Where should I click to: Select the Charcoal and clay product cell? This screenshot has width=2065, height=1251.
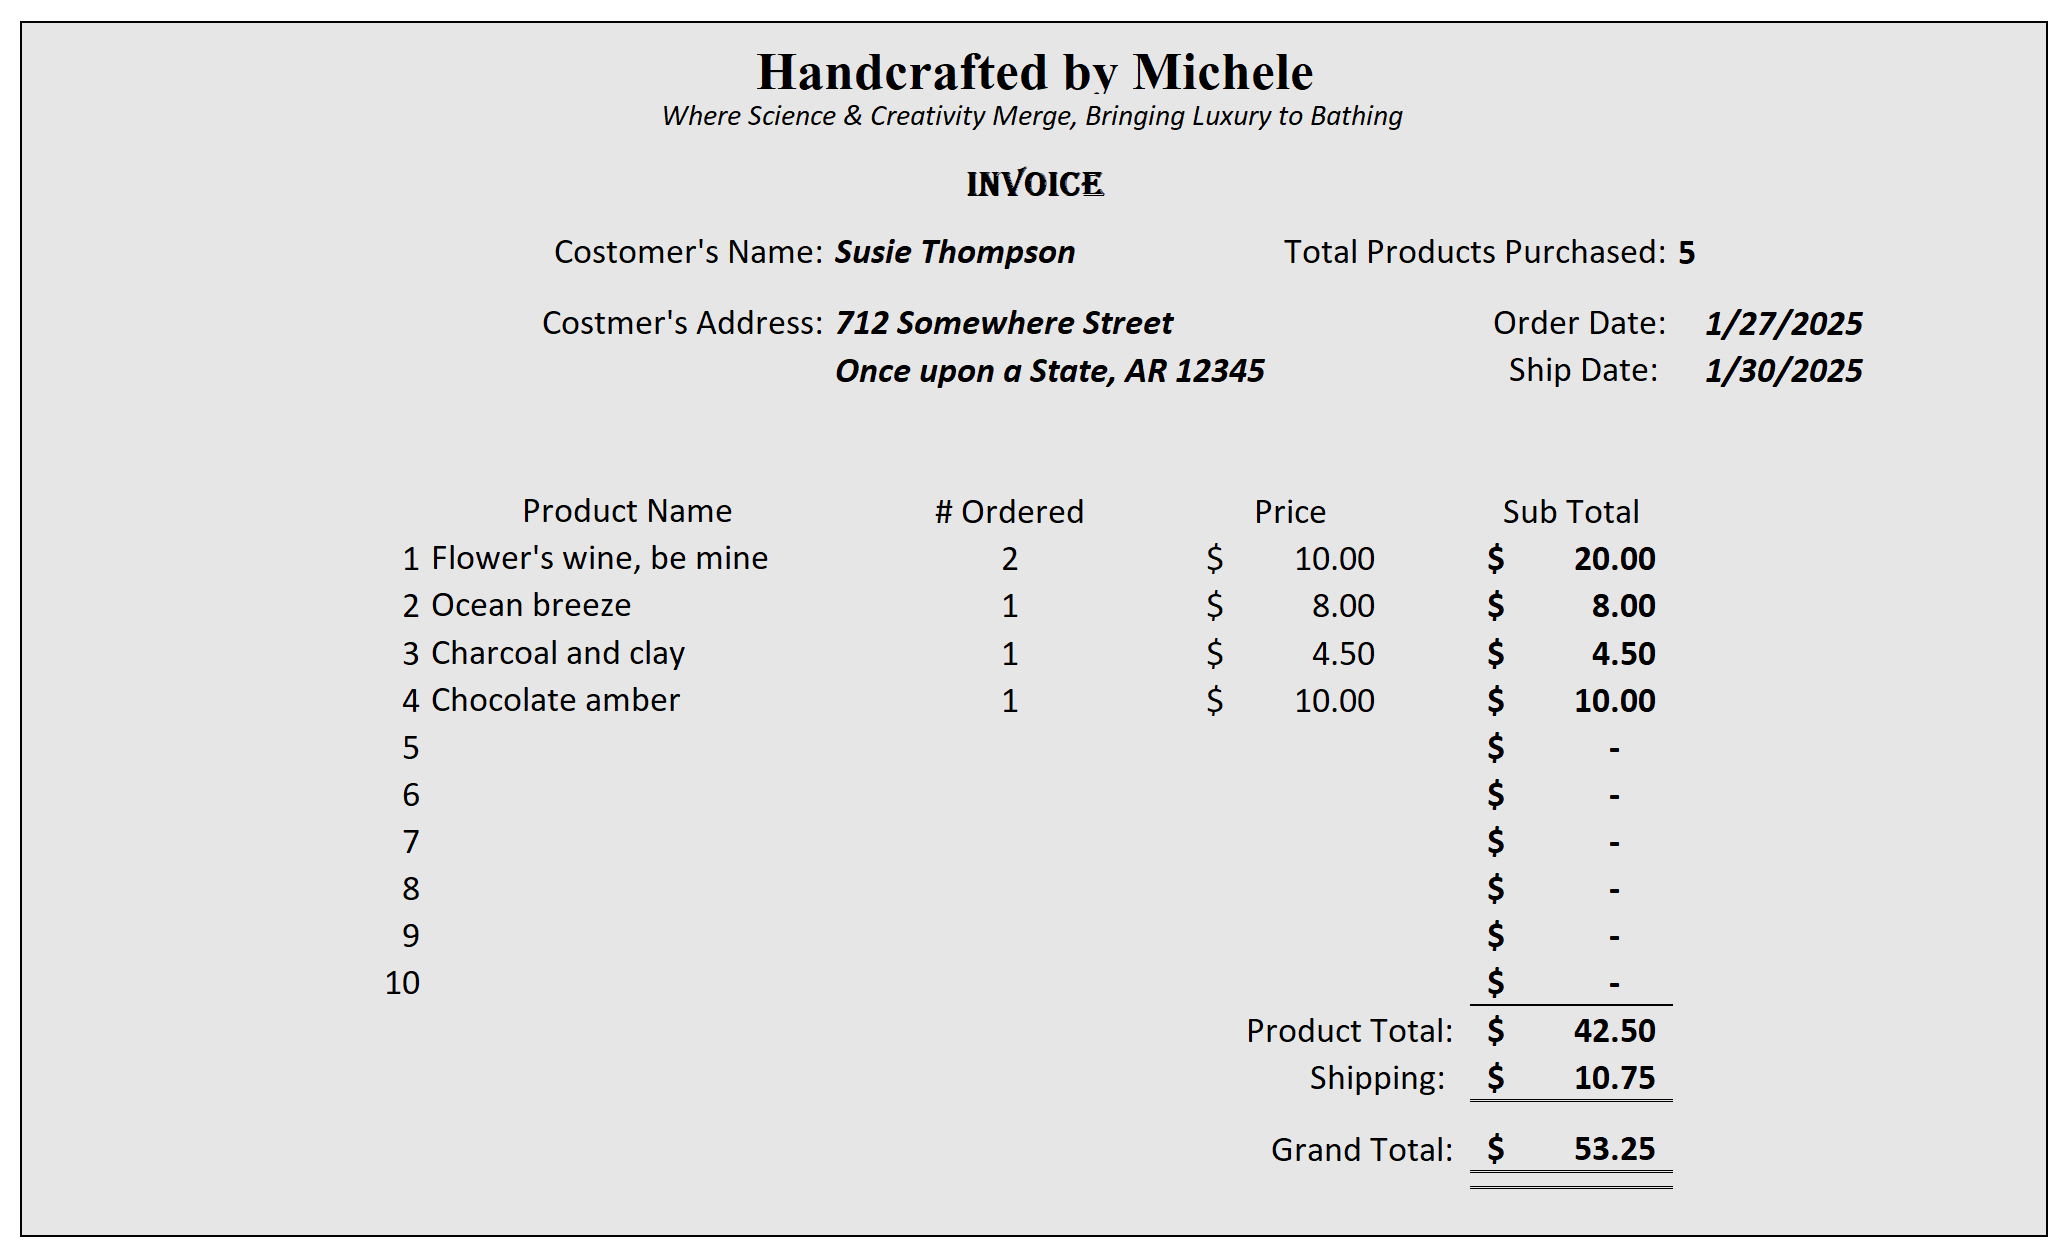[x=557, y=653]
